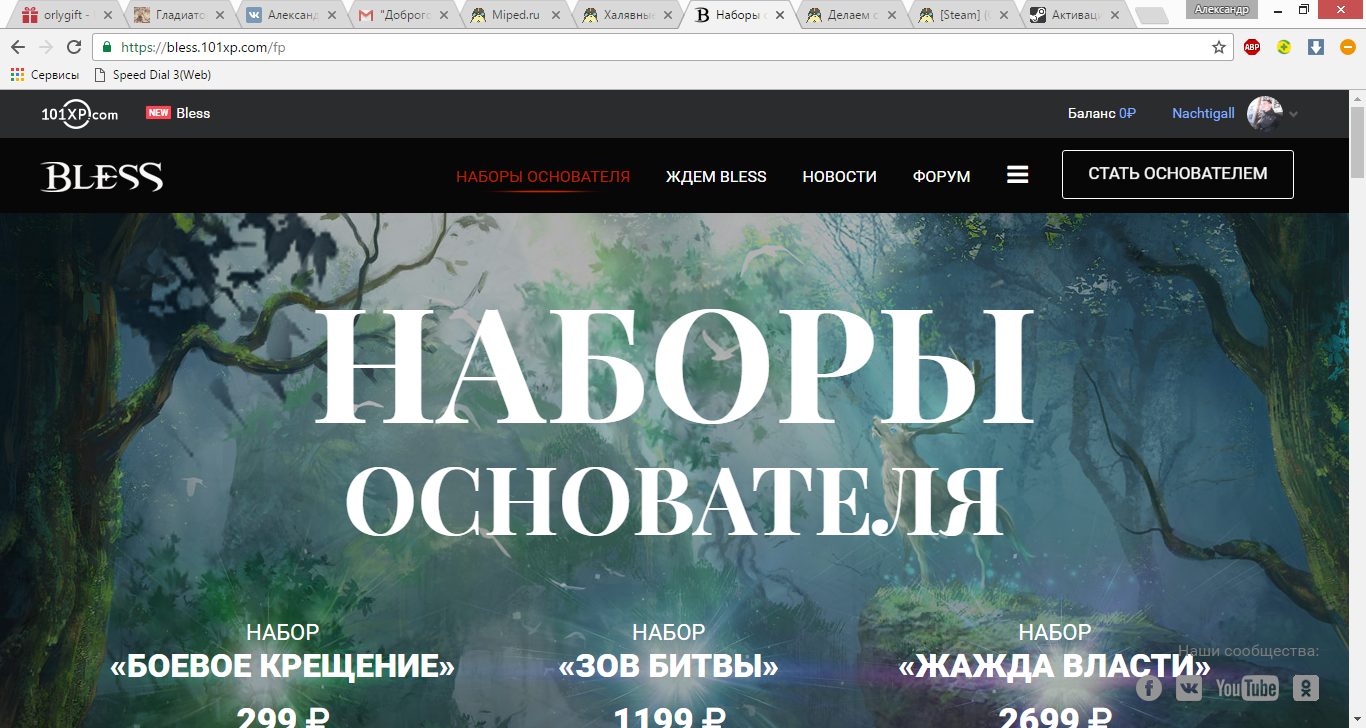Switch to the orlygift browser tab
Viewport: 1366px width, 728px height.
(65, 15)
